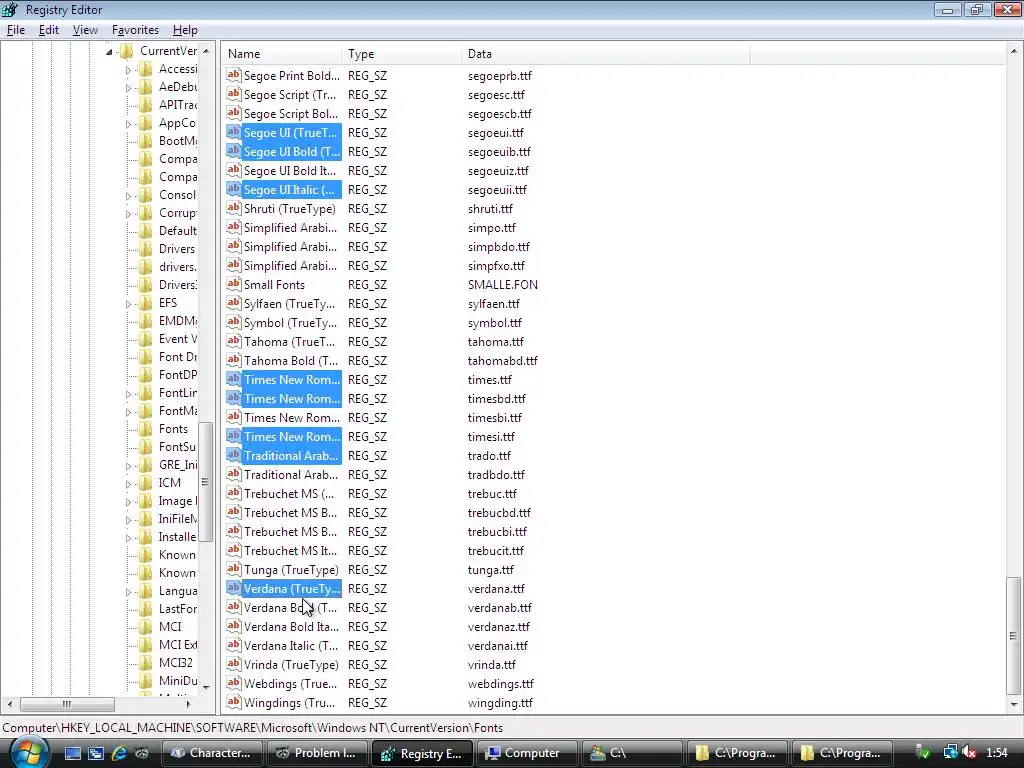Click the Verdana Italic value icon

coord(234,645)
